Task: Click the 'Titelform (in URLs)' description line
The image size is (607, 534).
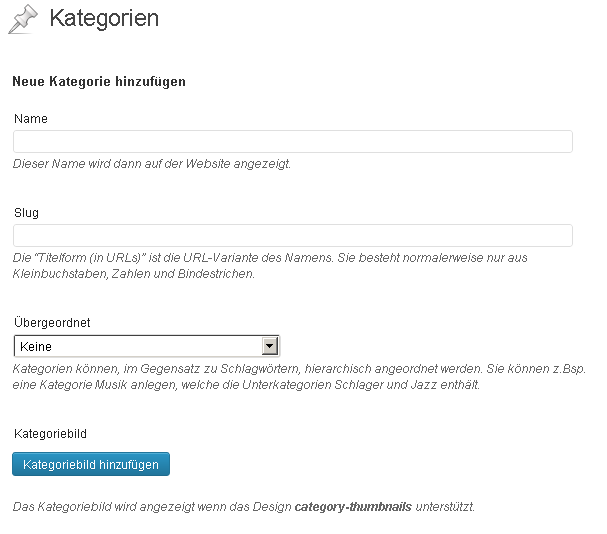Action: 270,258
